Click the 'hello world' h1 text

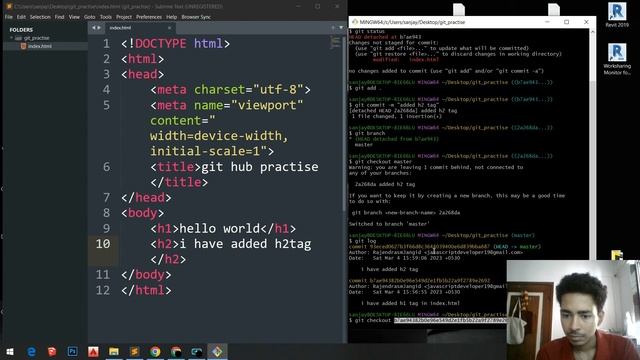click(x=220, y=229)
